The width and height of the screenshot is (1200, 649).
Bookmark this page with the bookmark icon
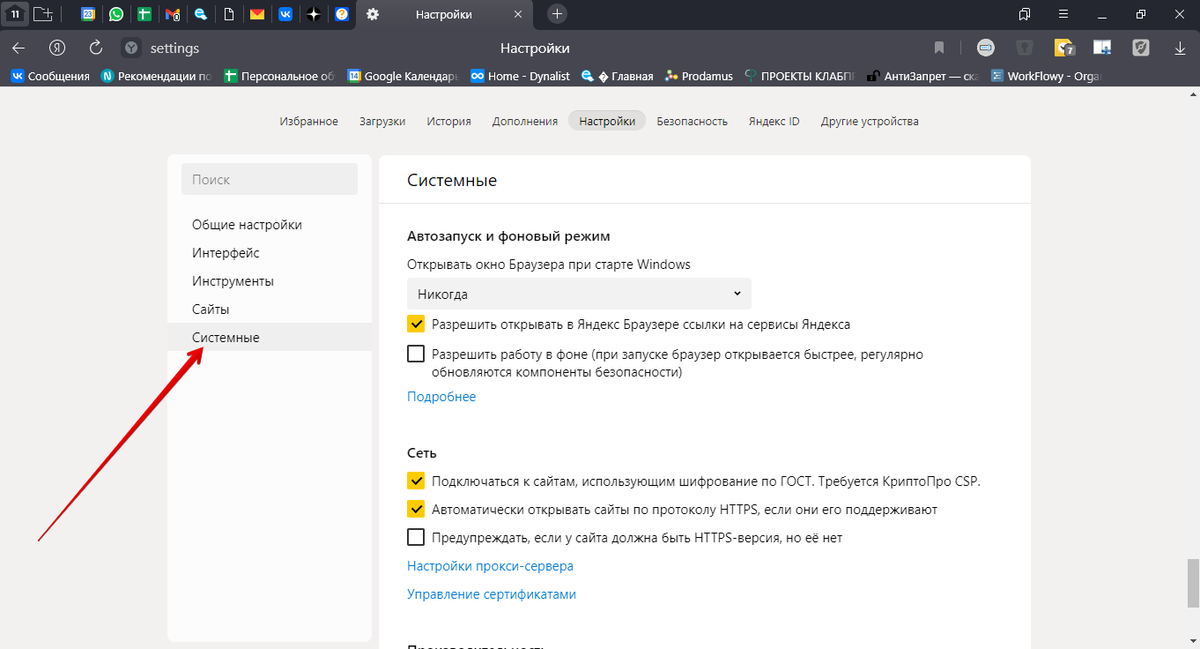point(939,48)
